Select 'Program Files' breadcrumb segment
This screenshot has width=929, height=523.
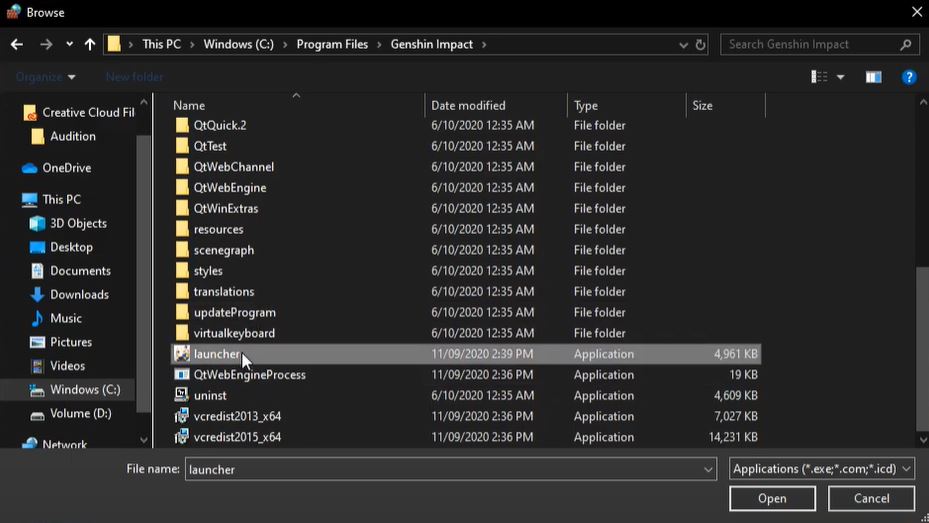[x=332, y=44]
